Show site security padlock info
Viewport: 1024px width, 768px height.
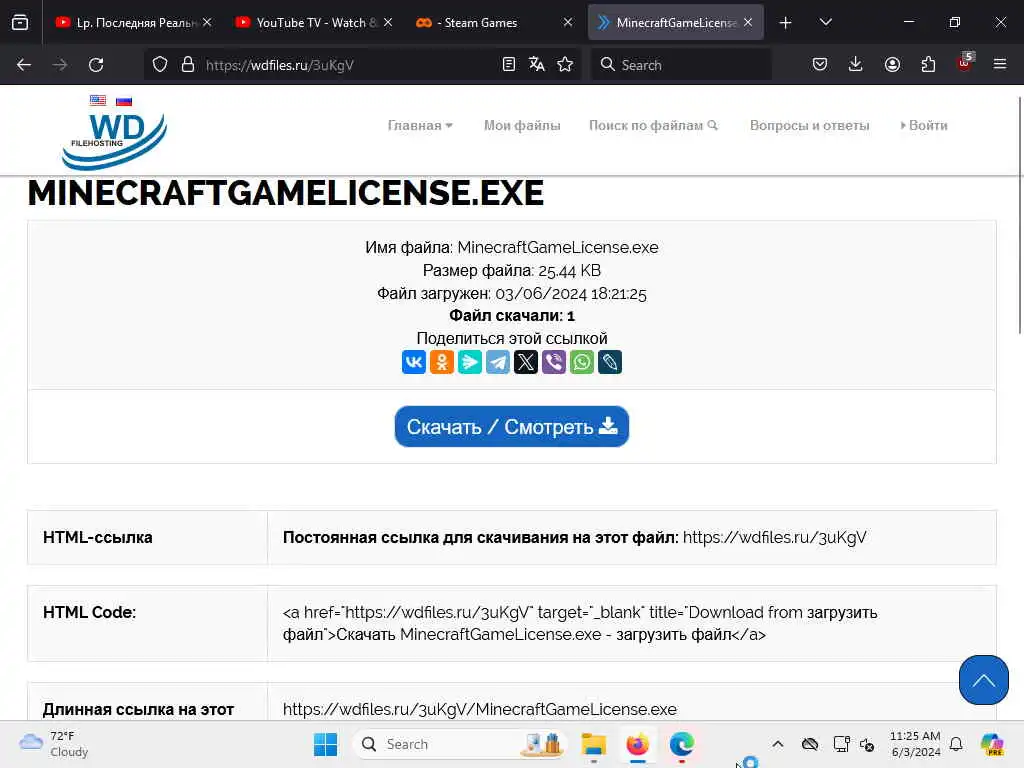(x=188, y=65)
